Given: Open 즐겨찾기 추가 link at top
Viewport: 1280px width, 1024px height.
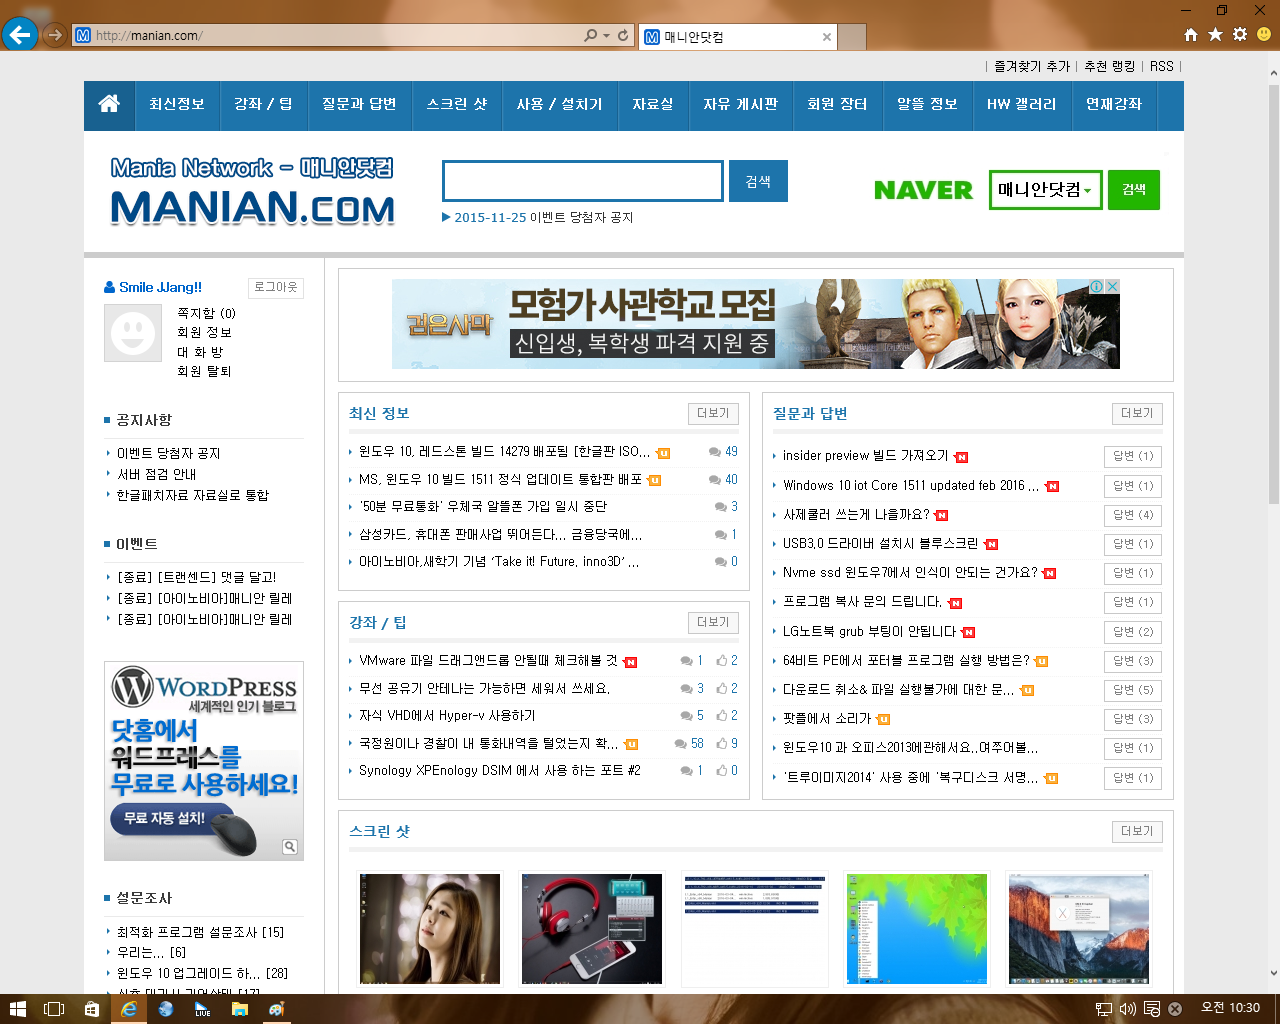Looking at the screenshot, I should coord(1032,66).
